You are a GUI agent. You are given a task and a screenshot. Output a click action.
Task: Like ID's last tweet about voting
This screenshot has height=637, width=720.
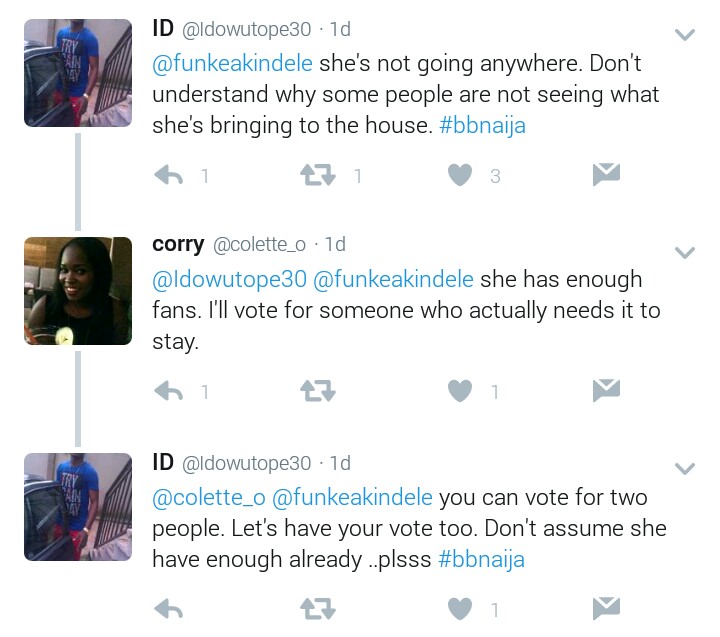[x=459, y=608]
